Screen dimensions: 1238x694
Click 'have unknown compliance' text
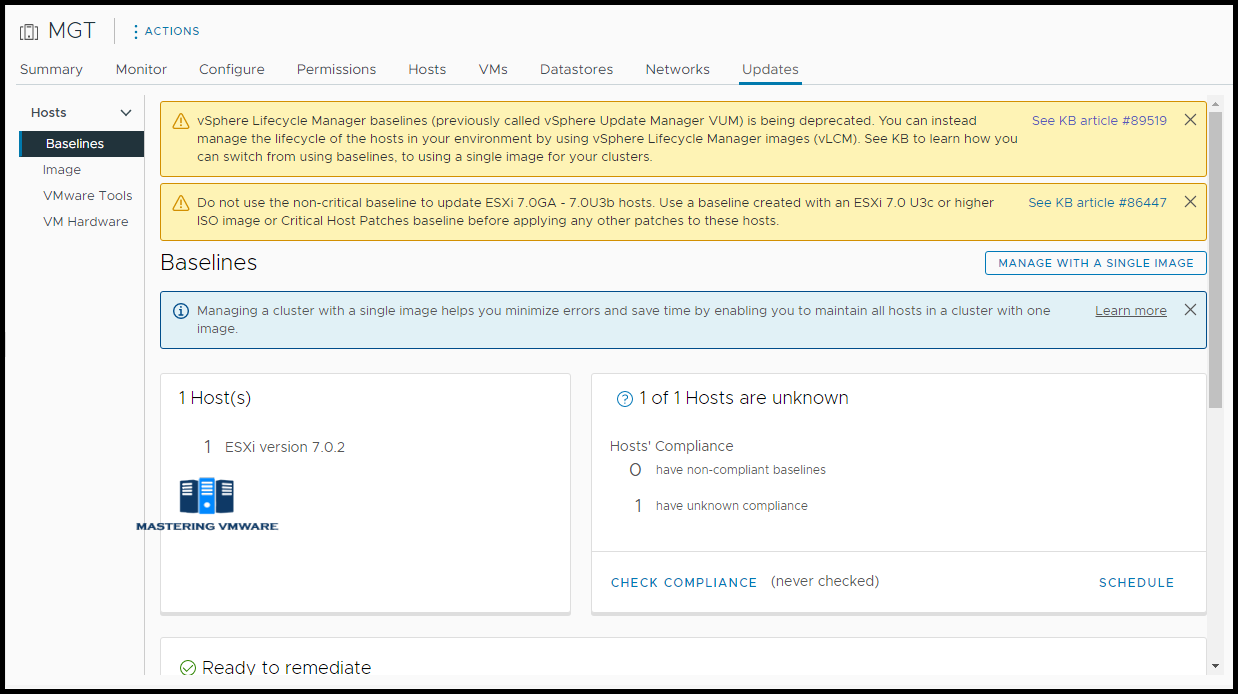732,506
